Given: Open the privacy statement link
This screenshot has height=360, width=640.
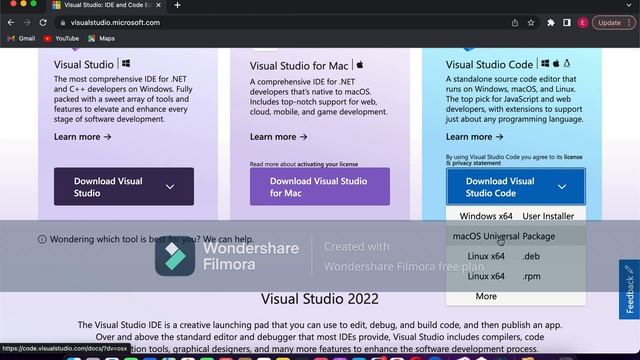Looking at the screenshot, I should [476, 163].
